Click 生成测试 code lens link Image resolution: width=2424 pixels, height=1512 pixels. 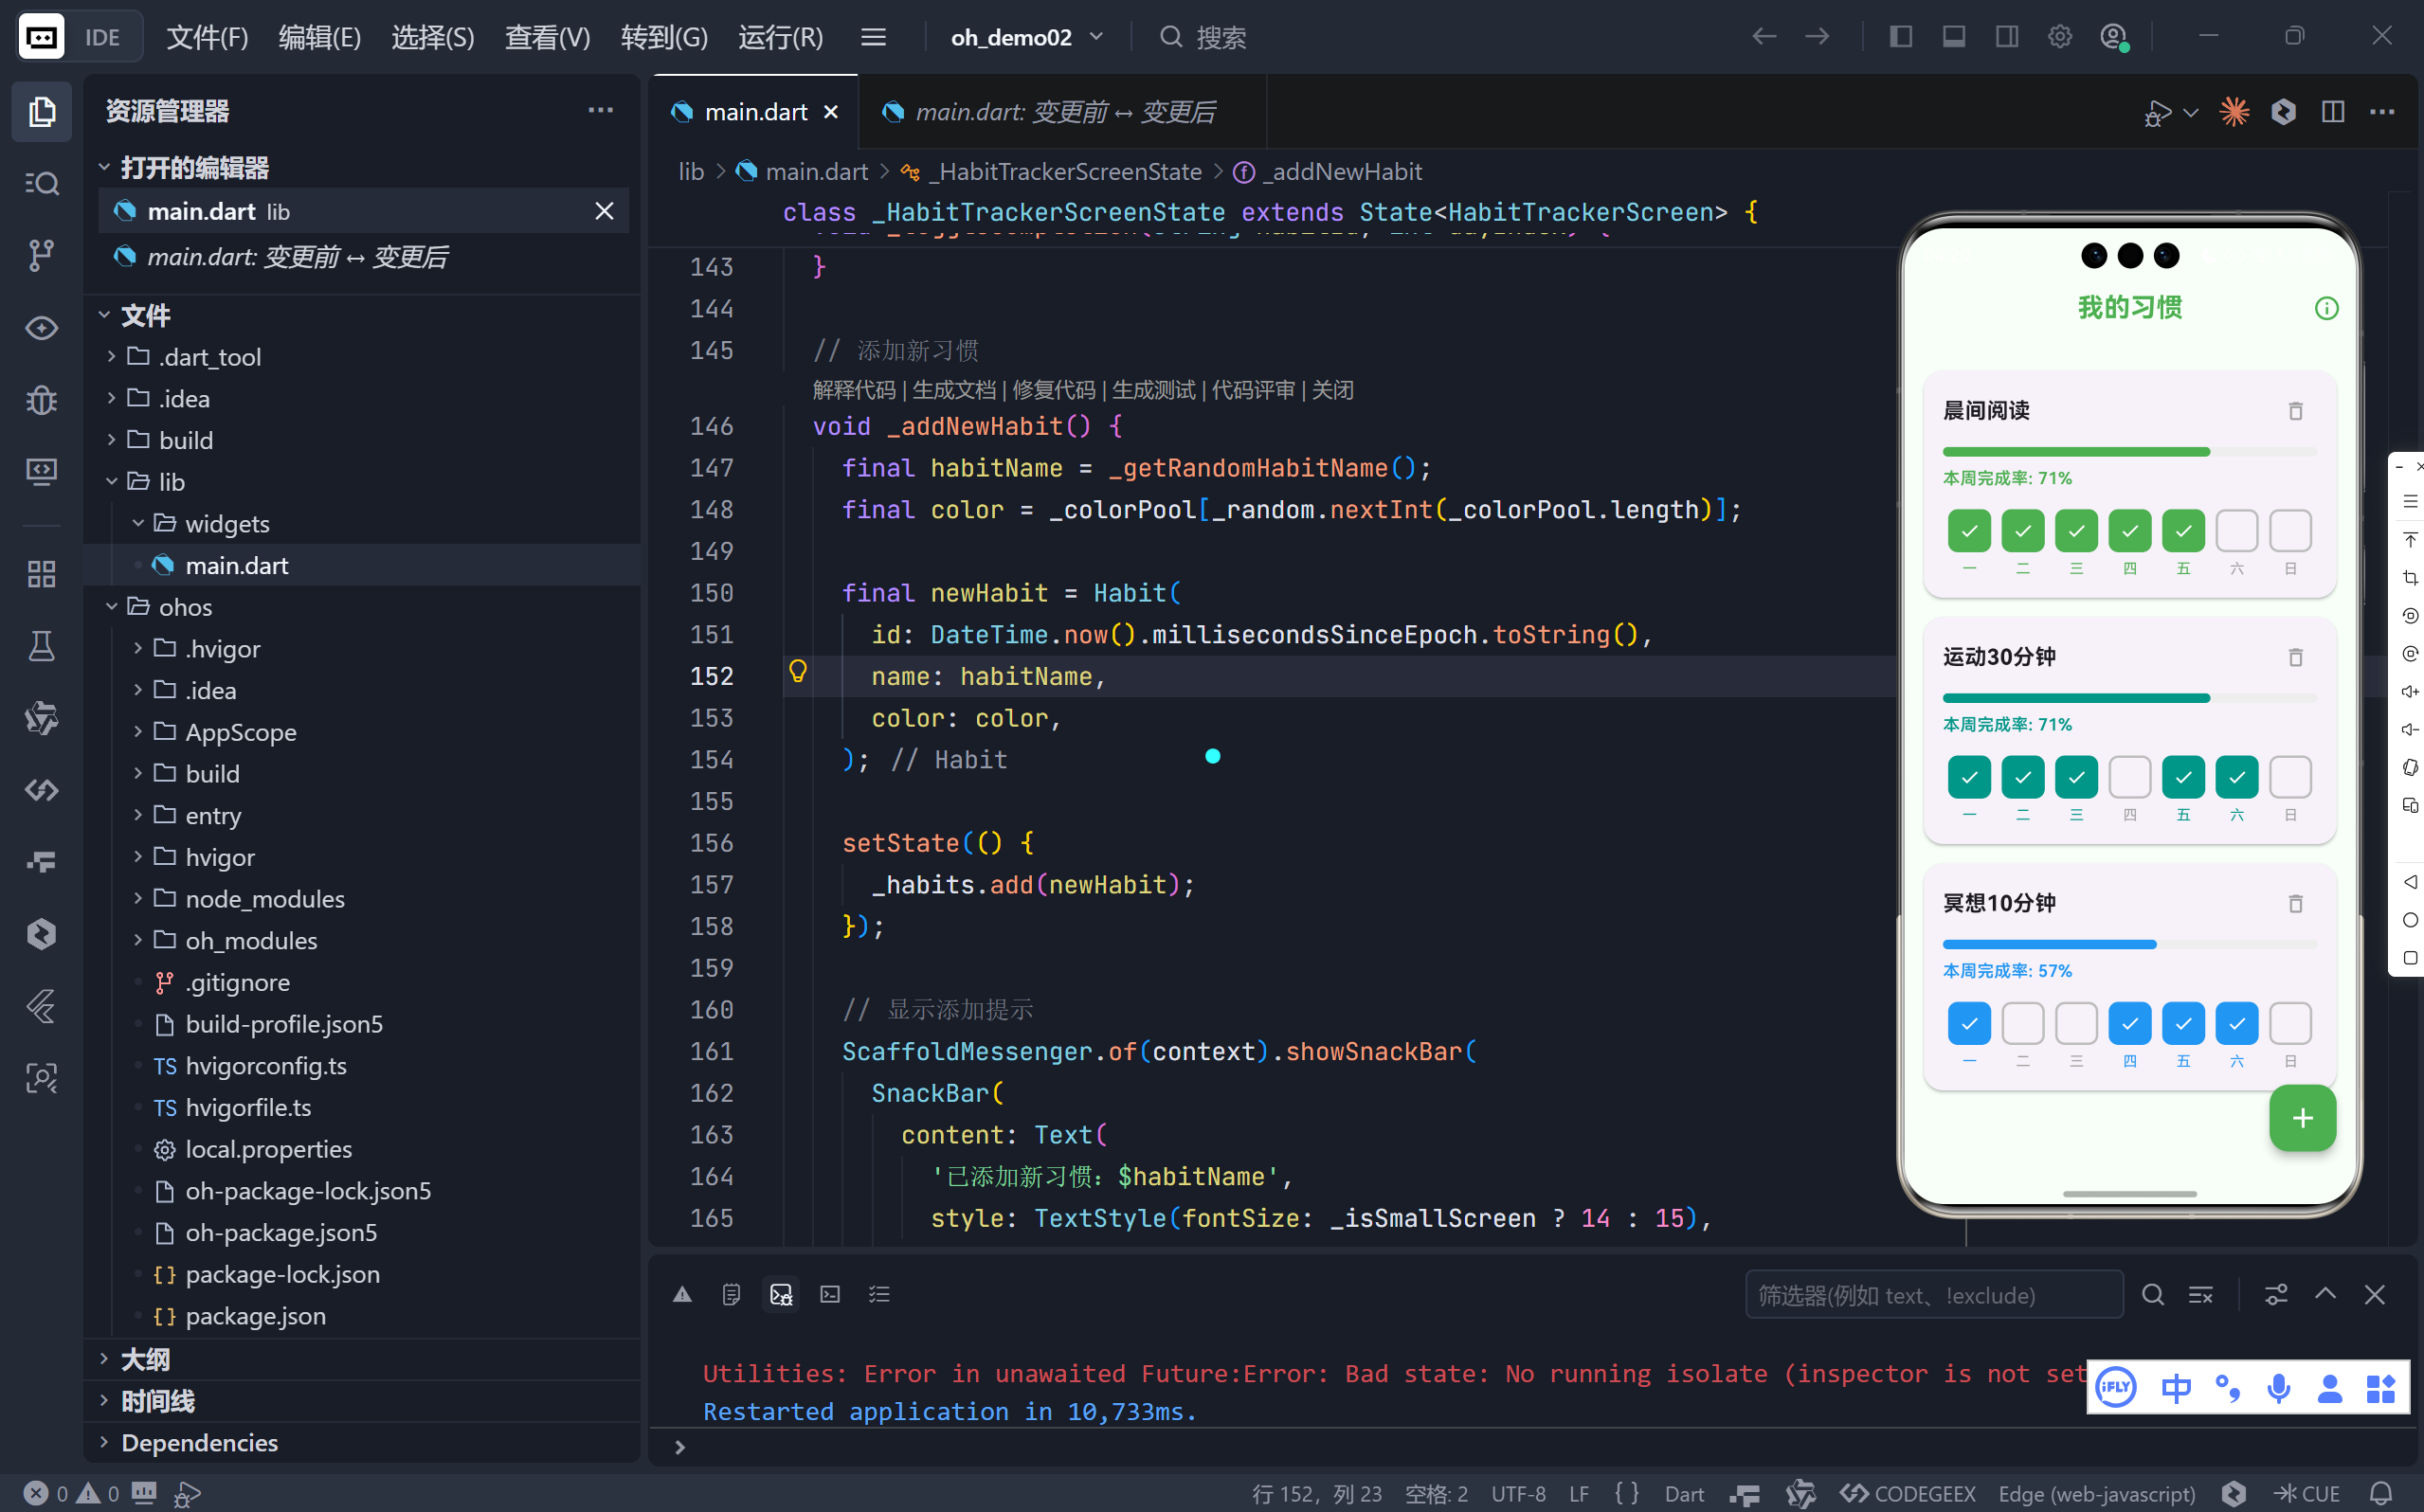(1153, 390)
